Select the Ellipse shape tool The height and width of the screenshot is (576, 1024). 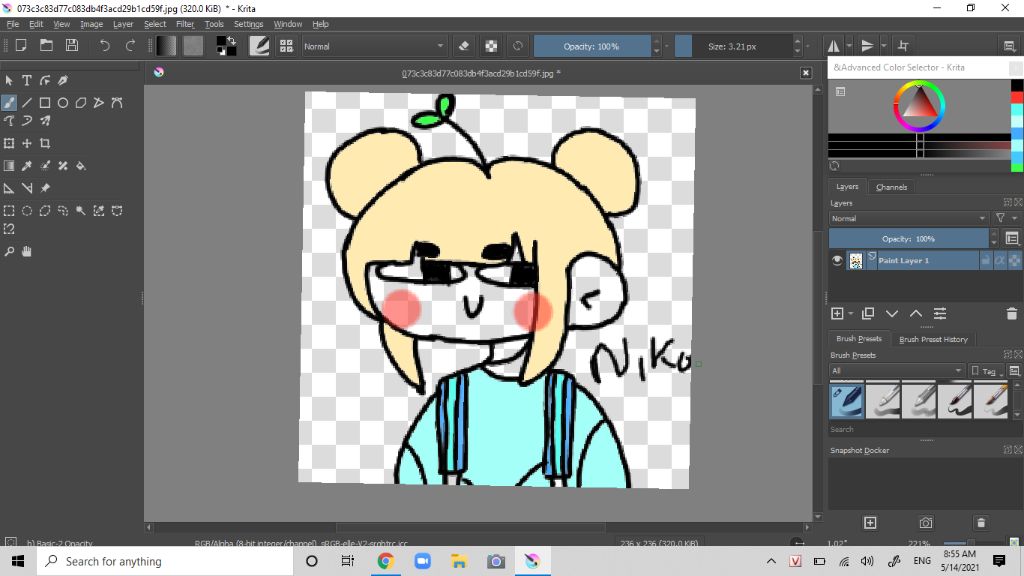63,103
